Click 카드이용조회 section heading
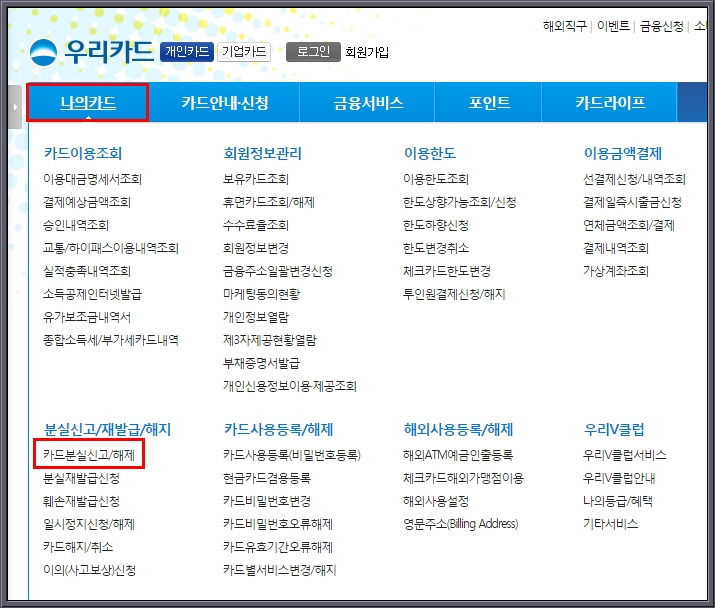This screenshot has width=715, height=608. [83, 153]
